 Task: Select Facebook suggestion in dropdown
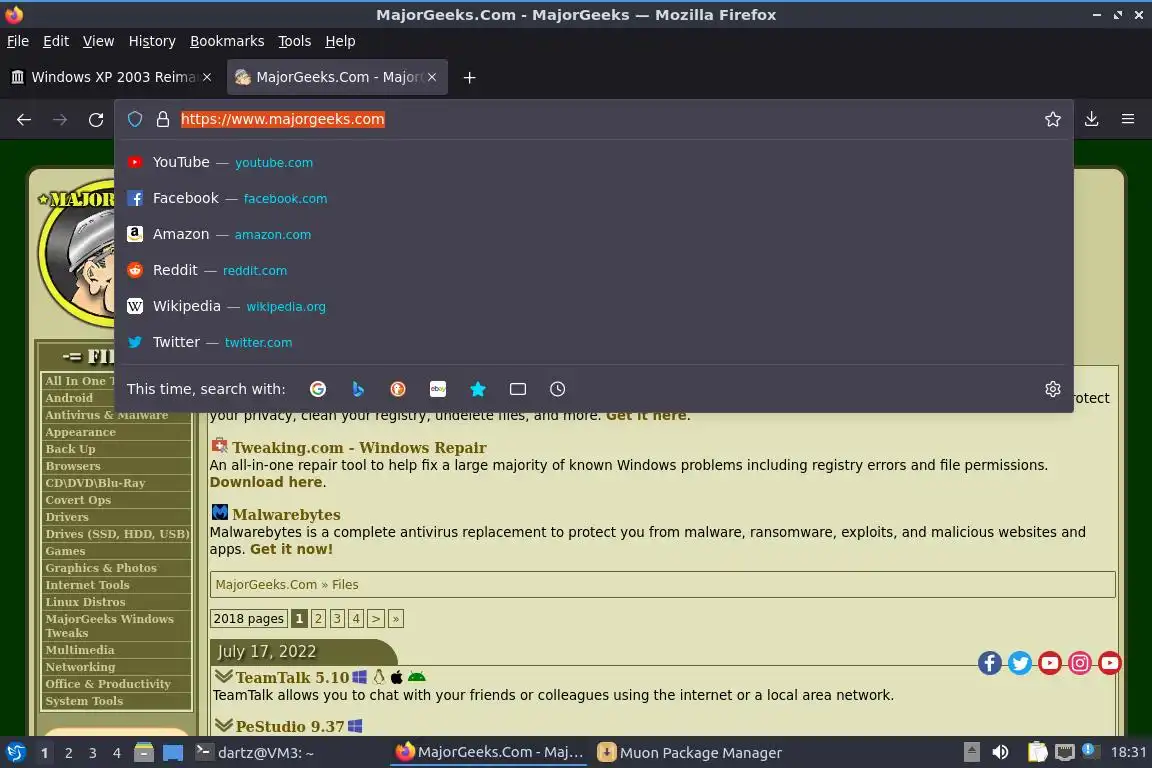594,198
